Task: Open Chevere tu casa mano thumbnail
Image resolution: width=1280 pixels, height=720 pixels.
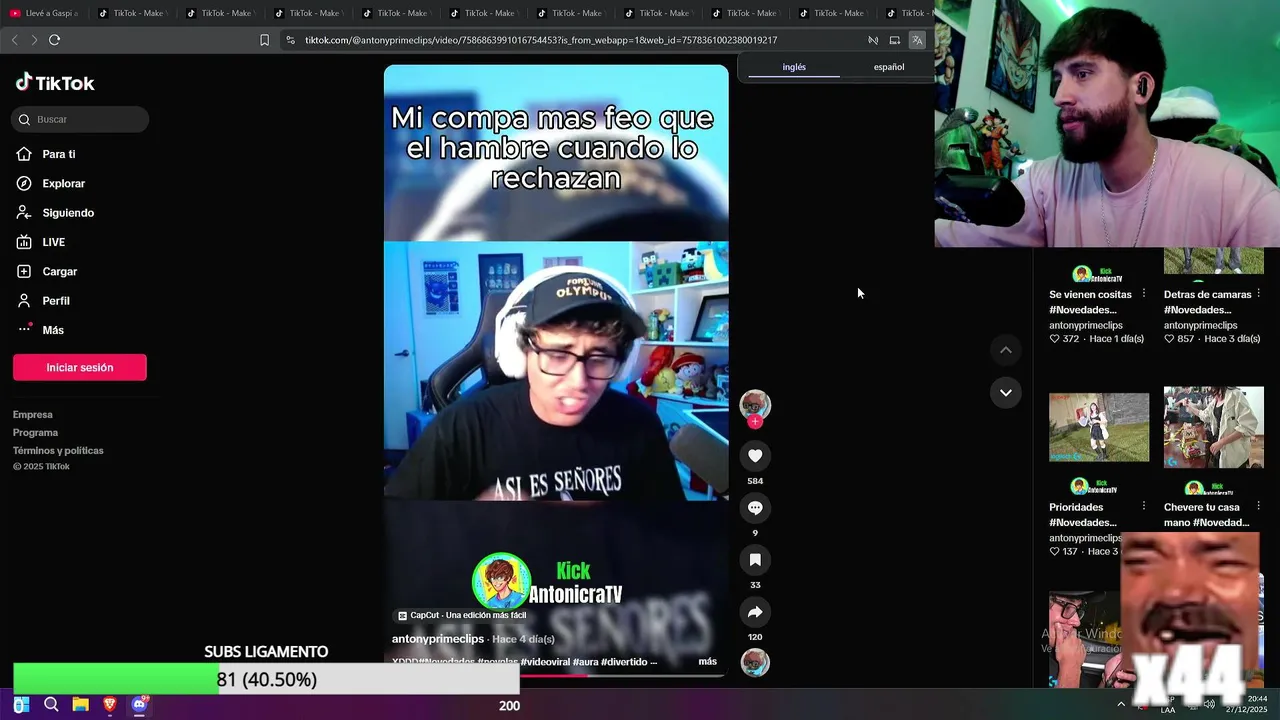Action: click(x=1213, y=427)
